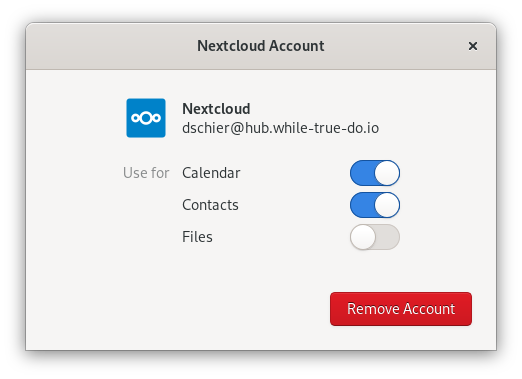Click the blue track of the Calendar switch
Screen dimensions: 522x379
362,173
